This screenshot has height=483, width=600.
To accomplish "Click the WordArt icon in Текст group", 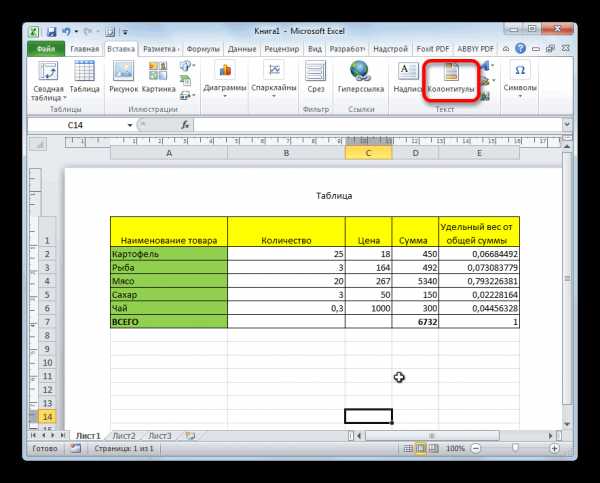I will tap(485, 66).
